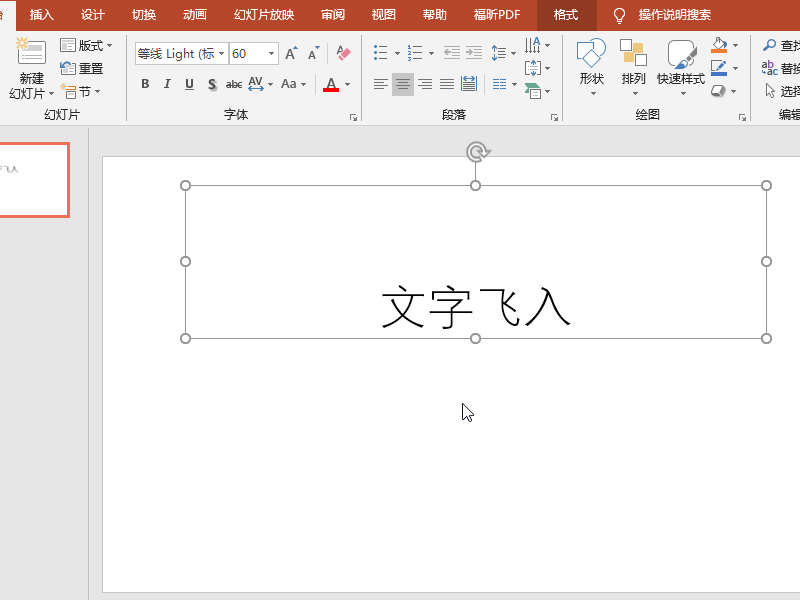Open the Arrange (排列) menu
This screenshot has width=800, height=600.
(x=633, y=67)
